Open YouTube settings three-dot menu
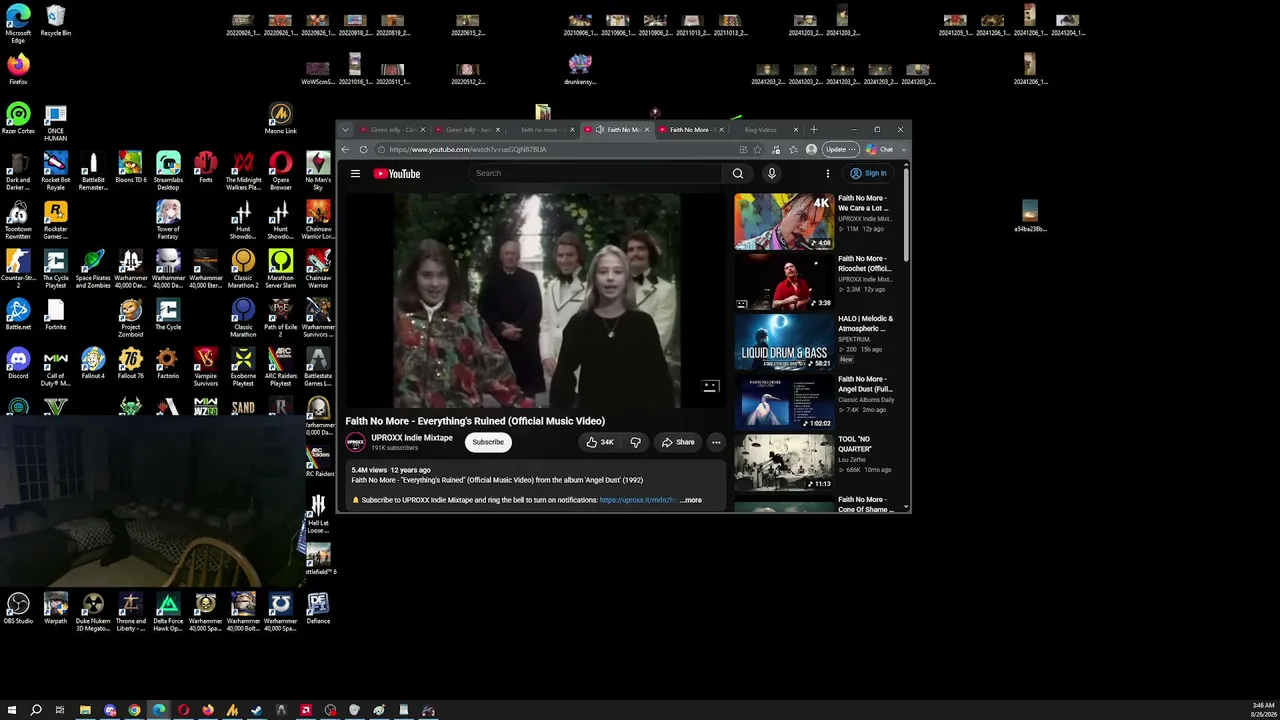This screenshot has height=720, width=1280. 828,174
